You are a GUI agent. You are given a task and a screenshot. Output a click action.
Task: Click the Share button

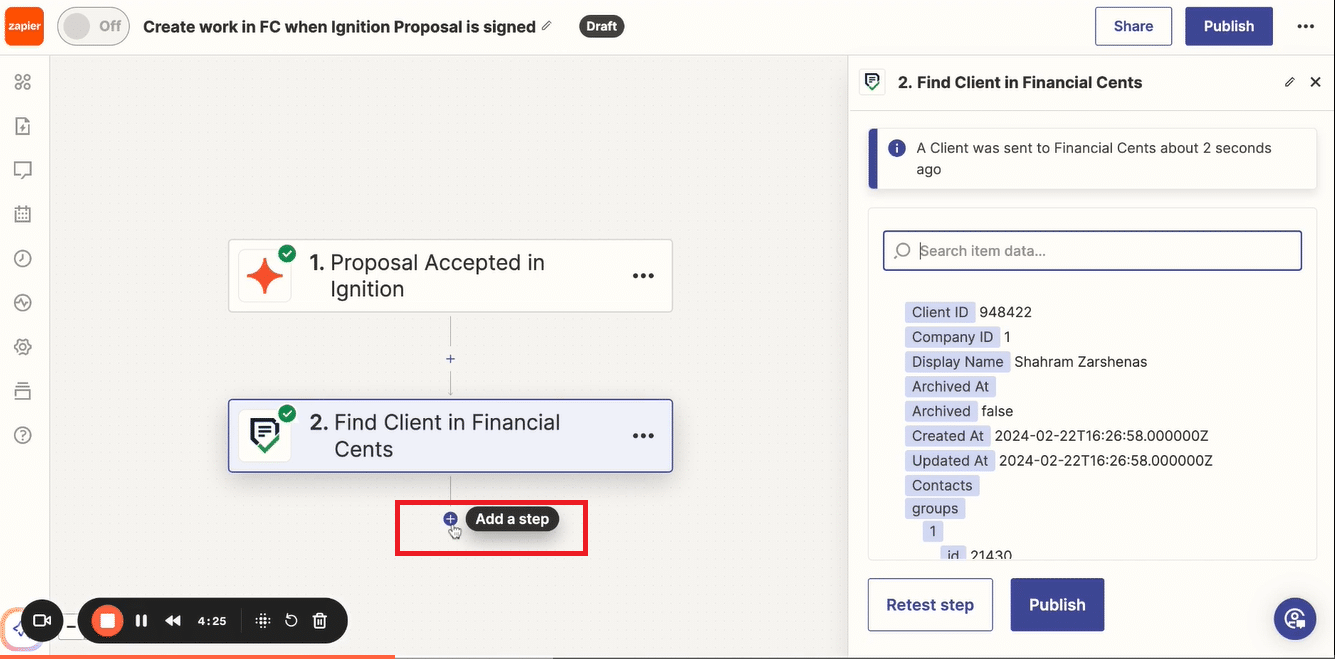[x=1133, y=27]
